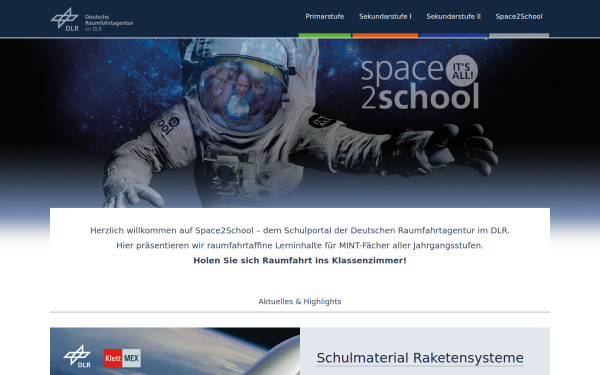The image size is (600, 375).
Task: Select the Aktuelles & Highlights heading
Action: pos(300,302)
